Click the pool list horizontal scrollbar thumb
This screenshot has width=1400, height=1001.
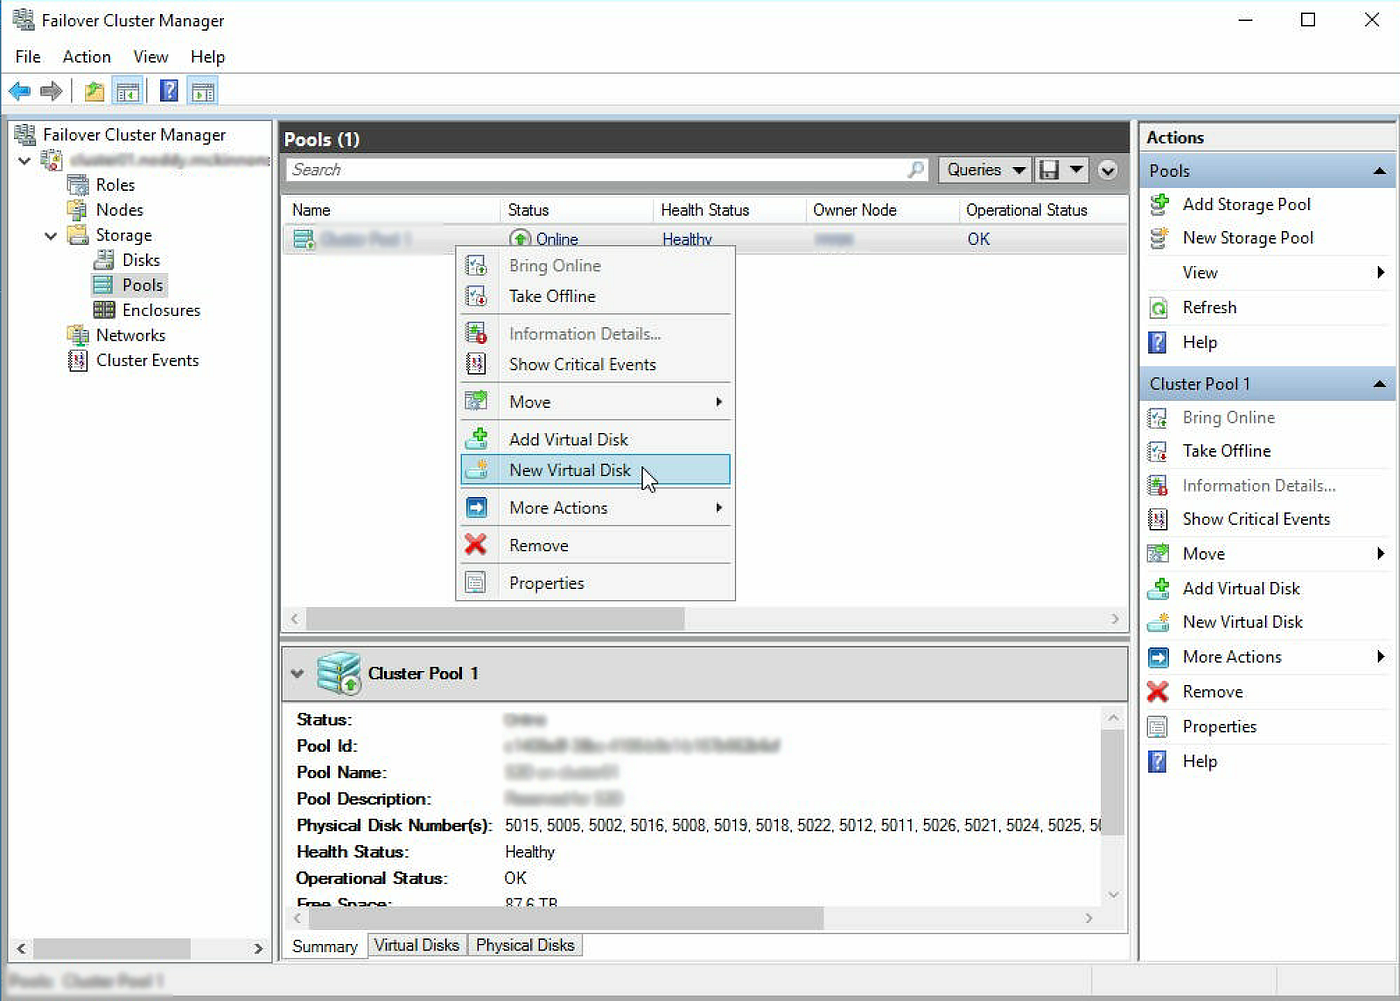495,619
